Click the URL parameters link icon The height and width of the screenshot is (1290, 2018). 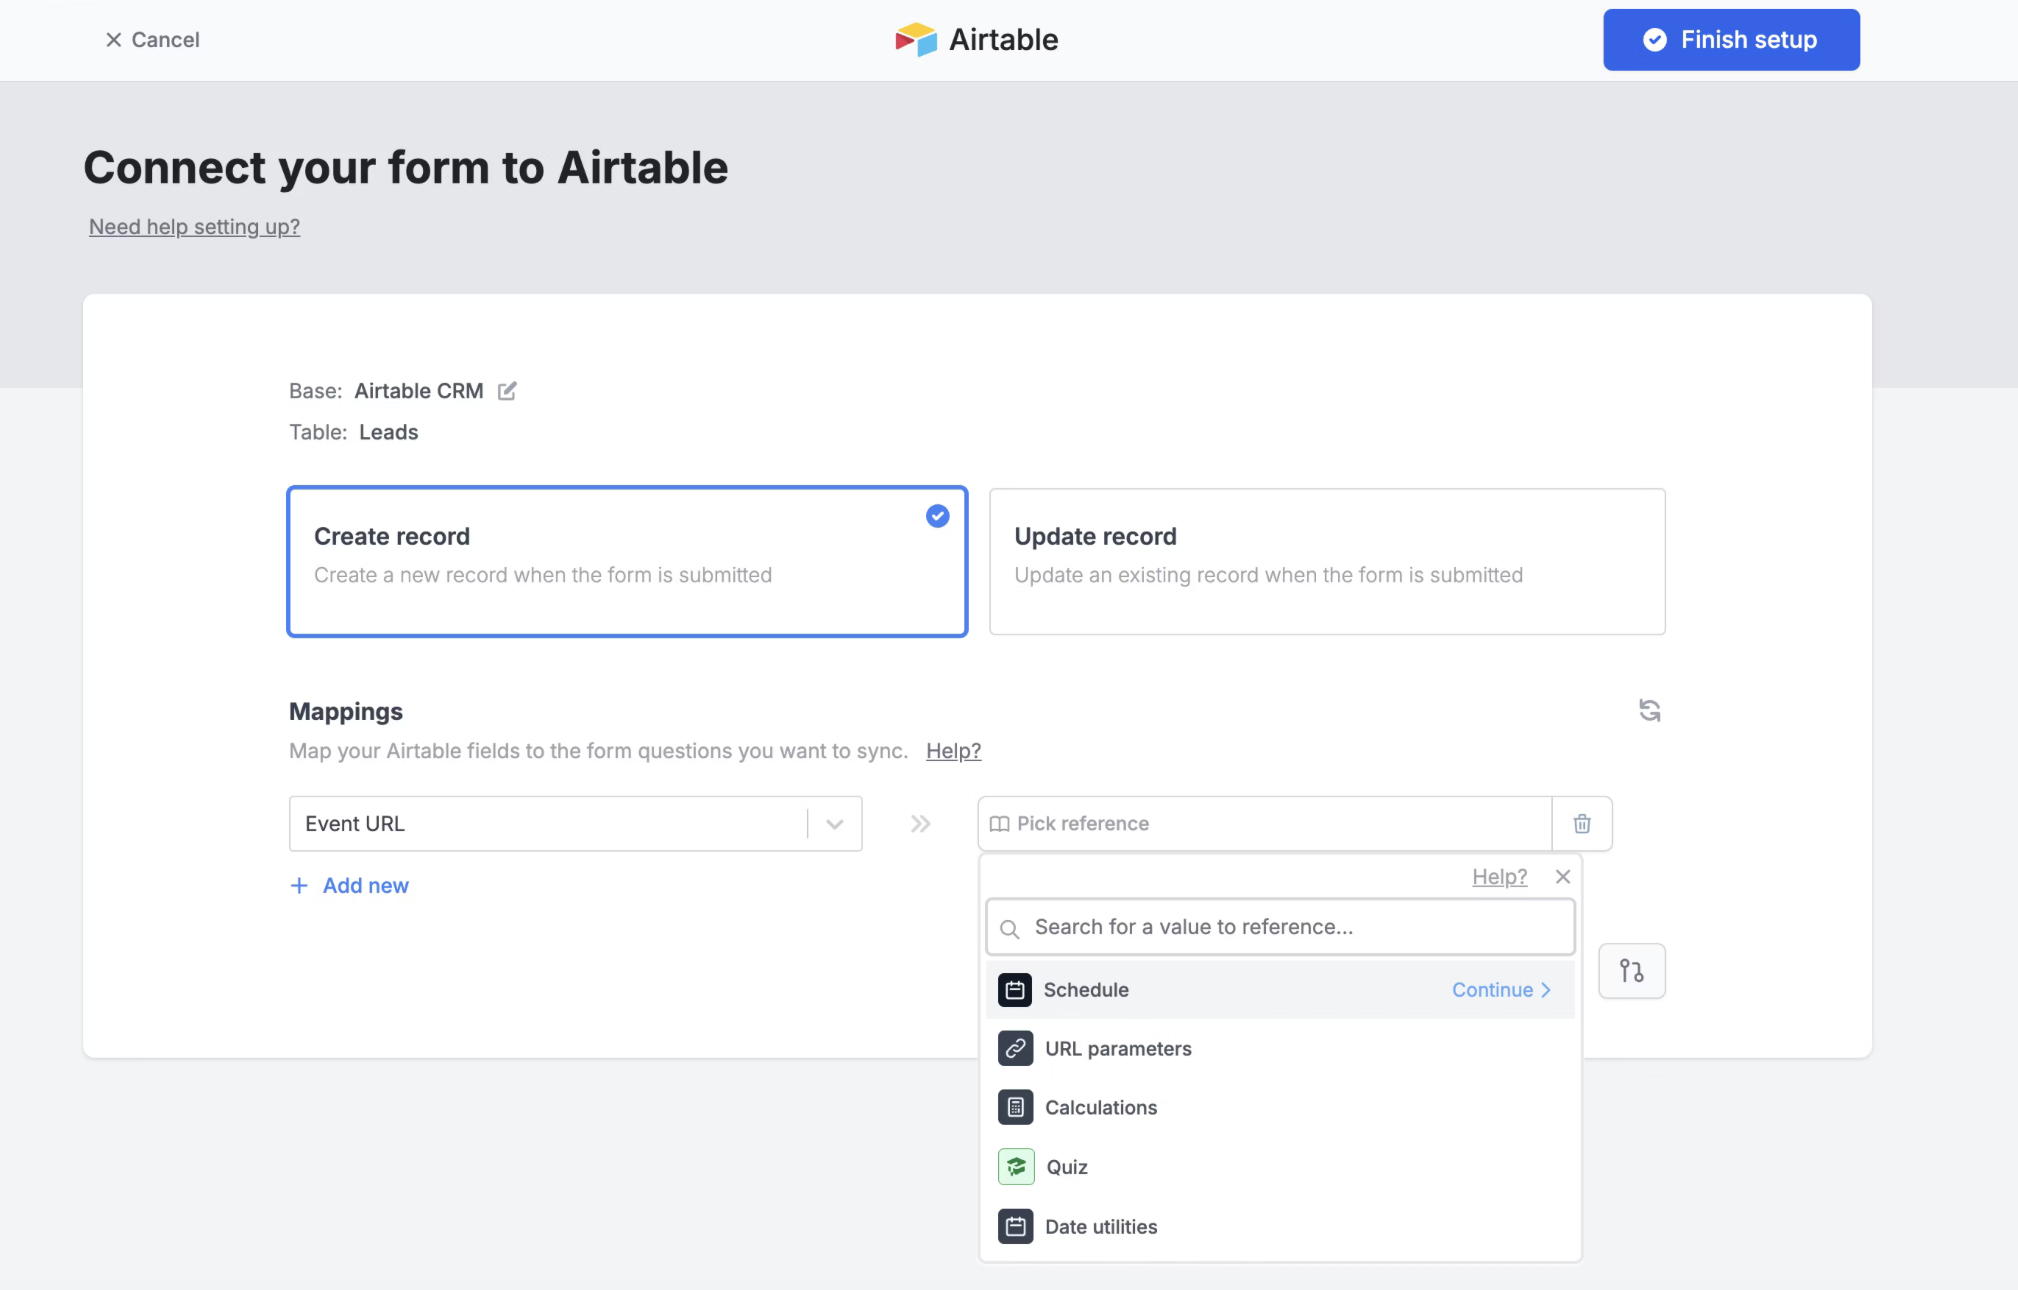[1015, 1049]
